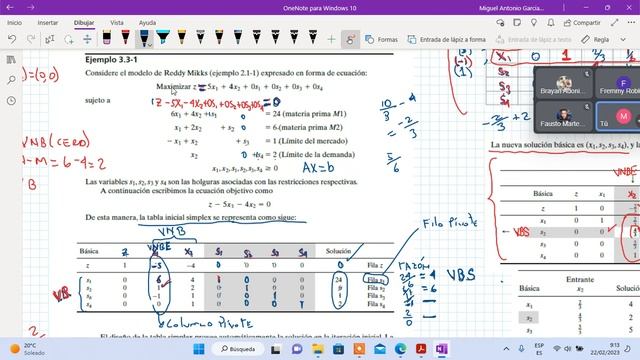
Task: Select the red pen
Action: [x=125, y=38]
